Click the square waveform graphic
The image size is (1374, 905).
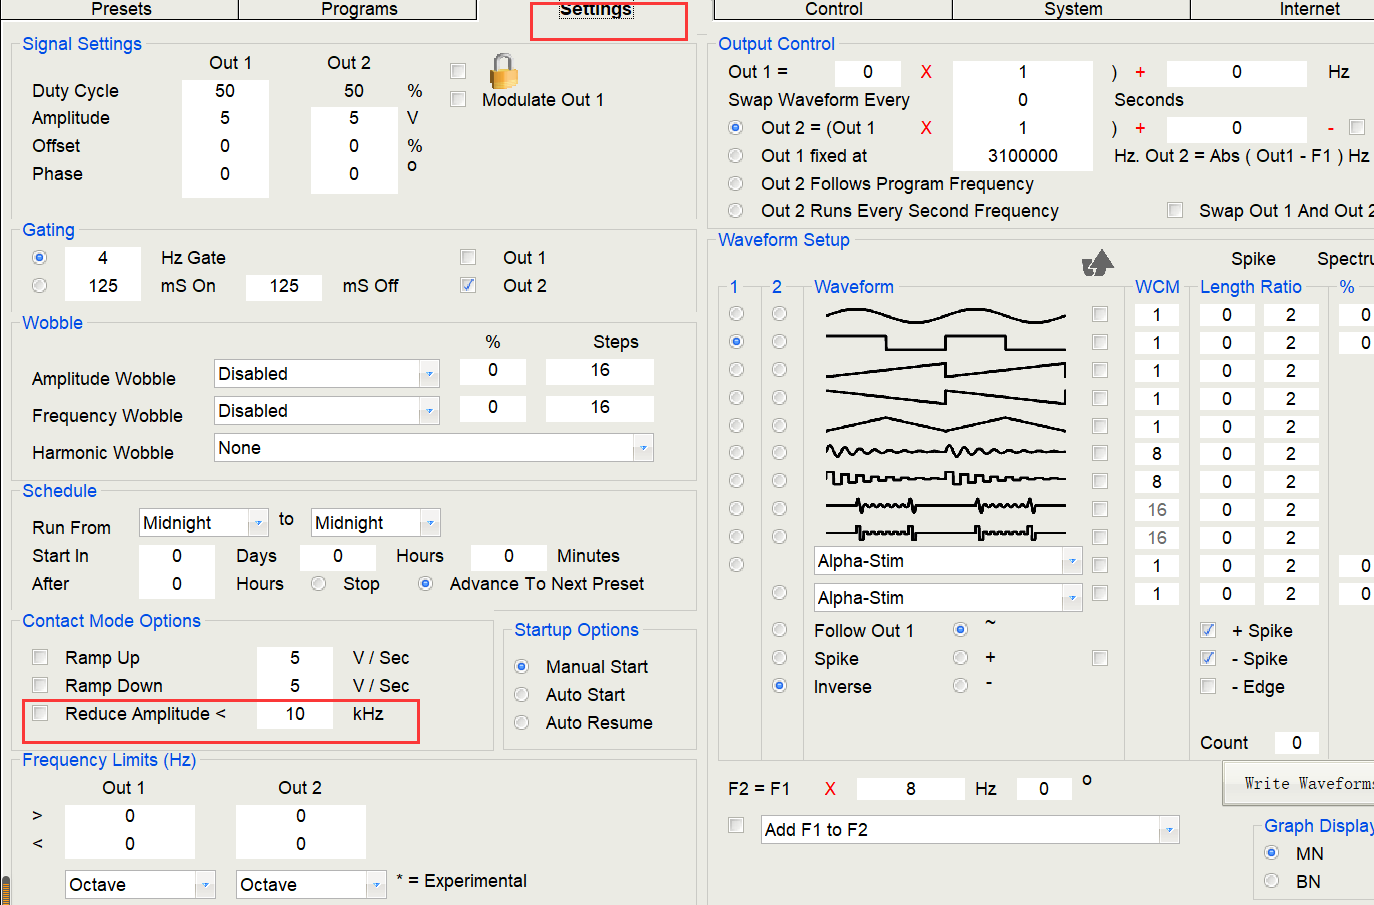point(945,343)
